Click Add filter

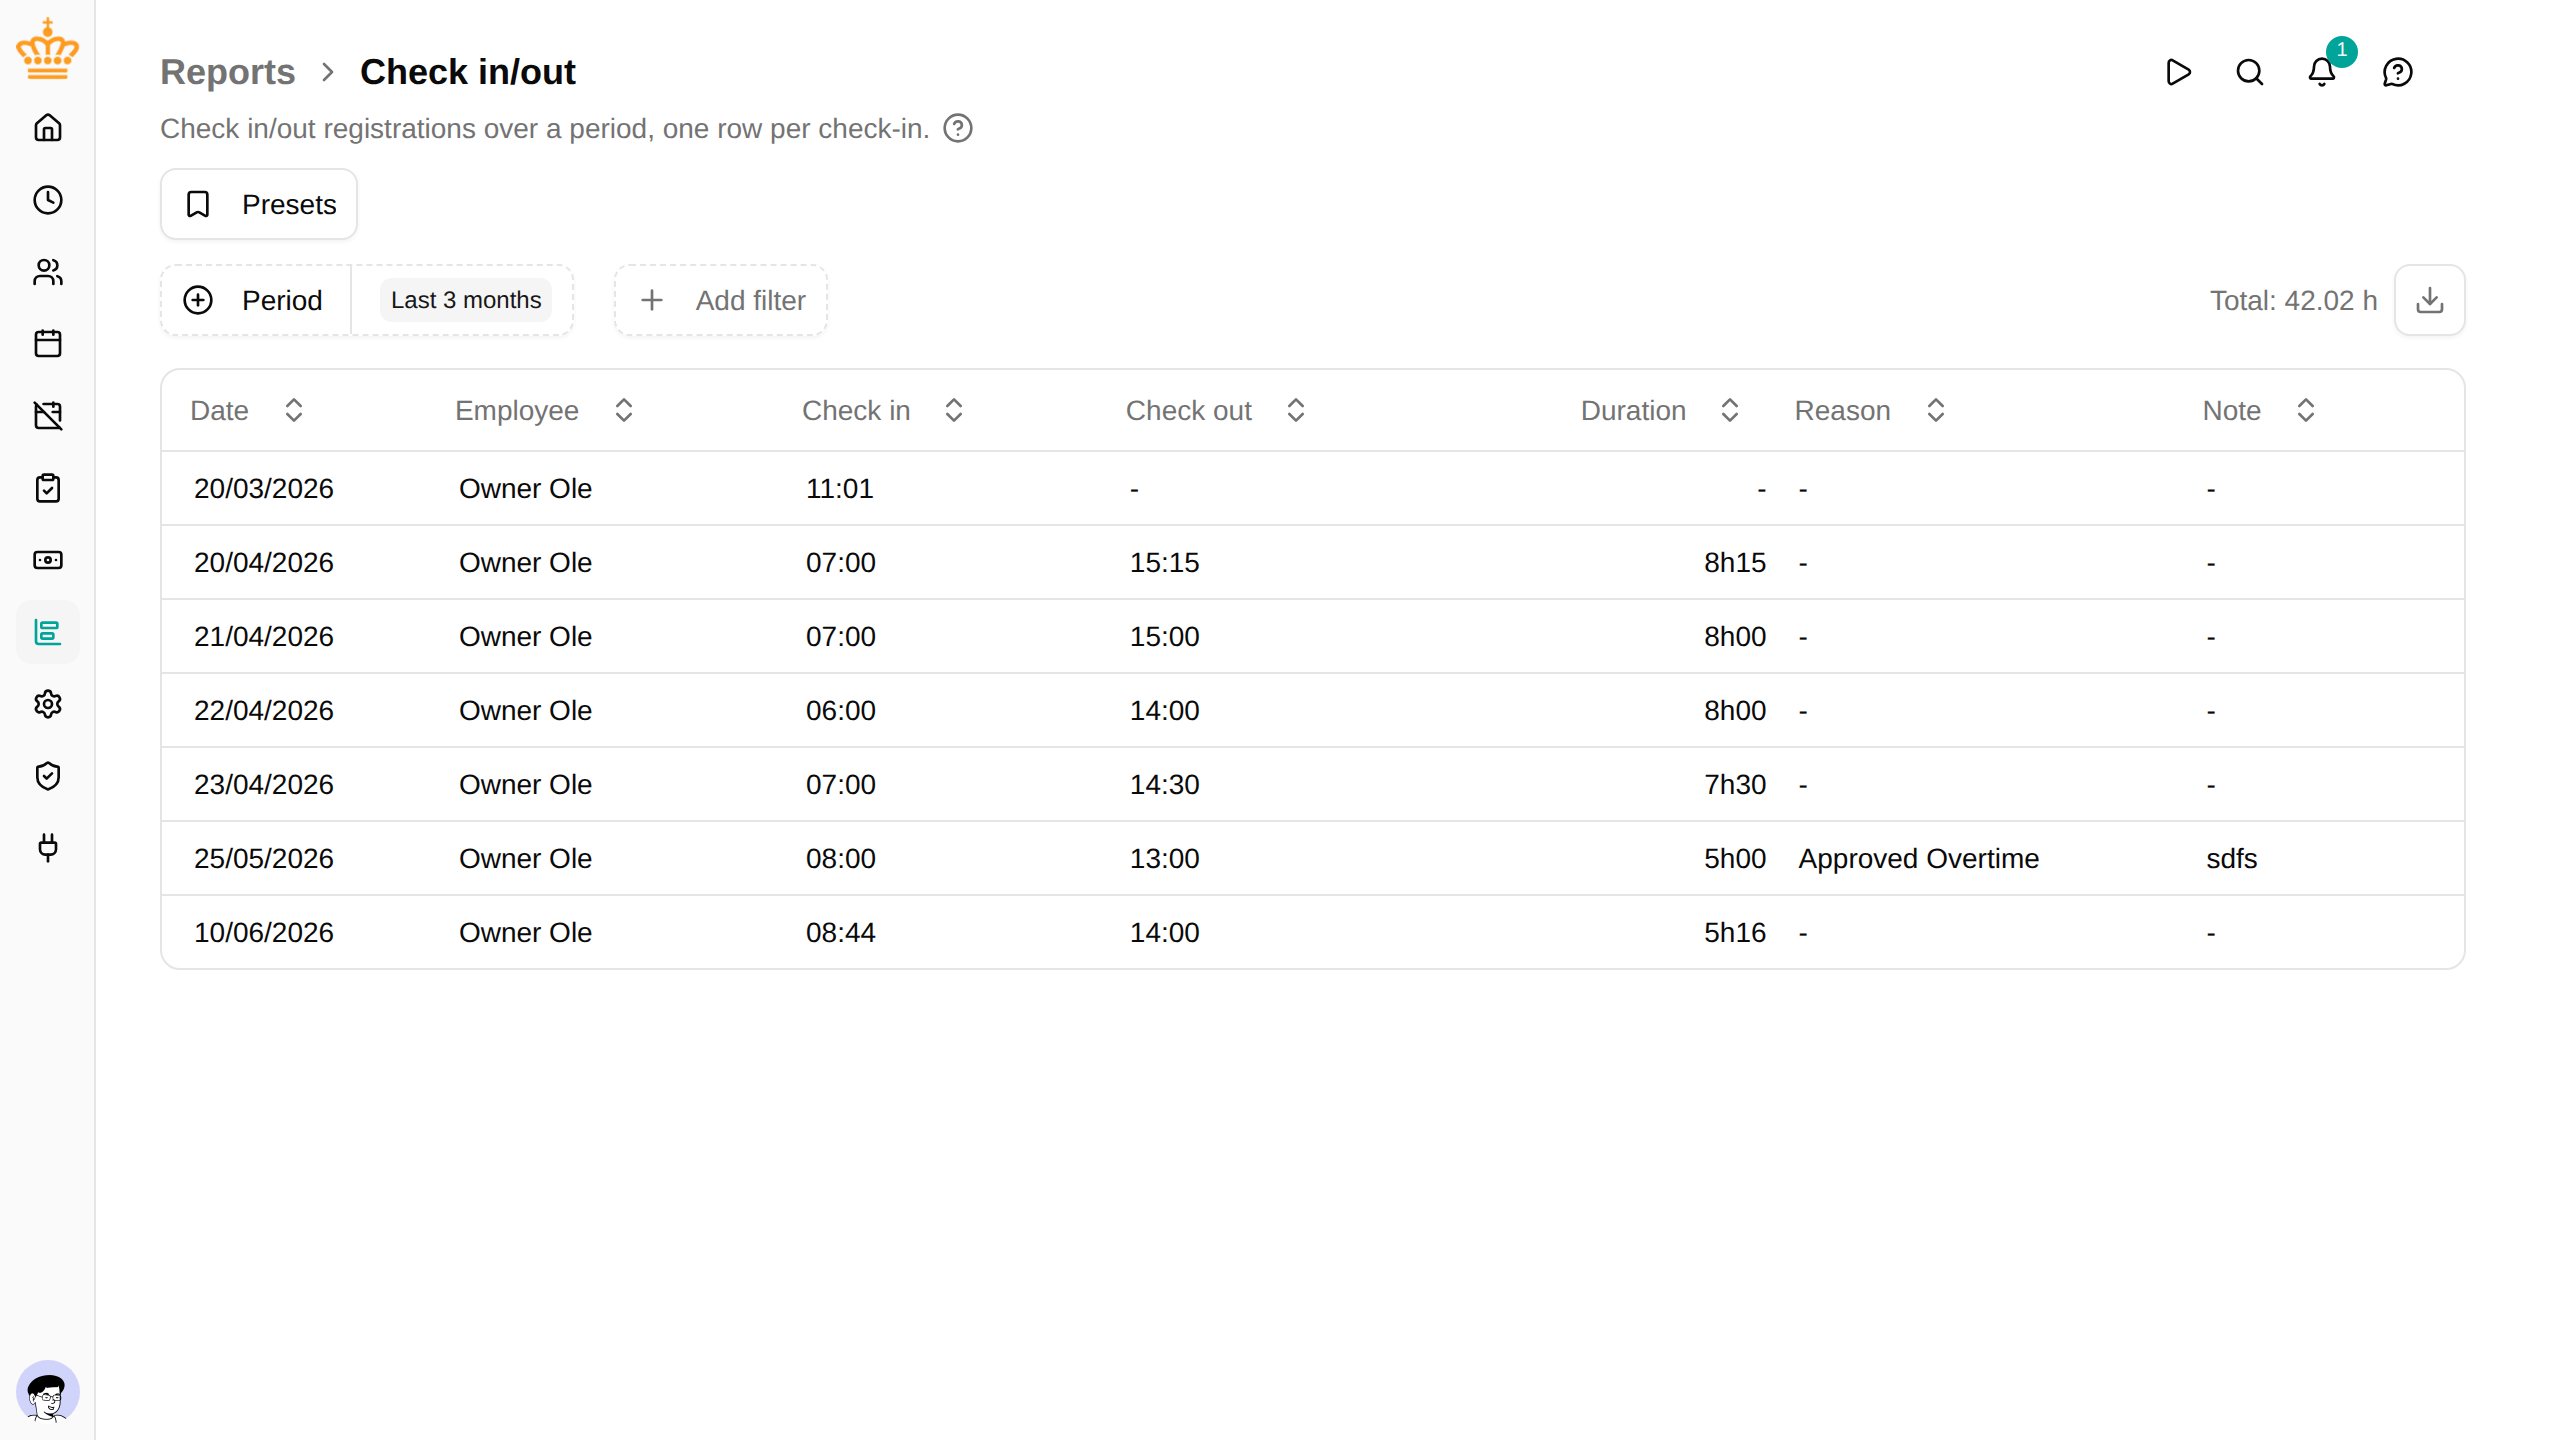click(721, 300)
